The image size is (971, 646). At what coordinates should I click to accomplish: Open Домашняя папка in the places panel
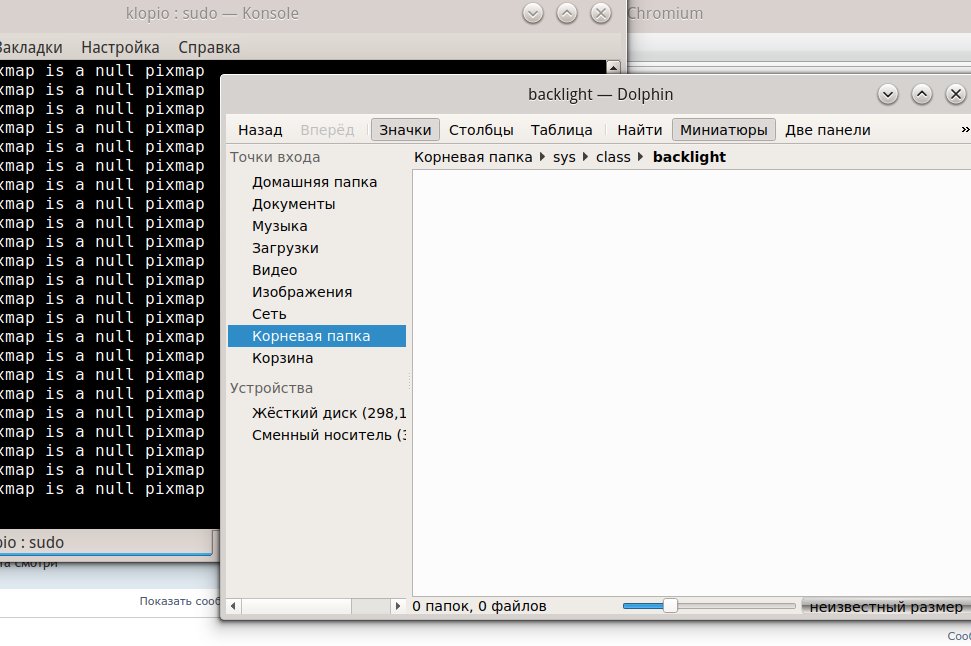pos(315,182)
